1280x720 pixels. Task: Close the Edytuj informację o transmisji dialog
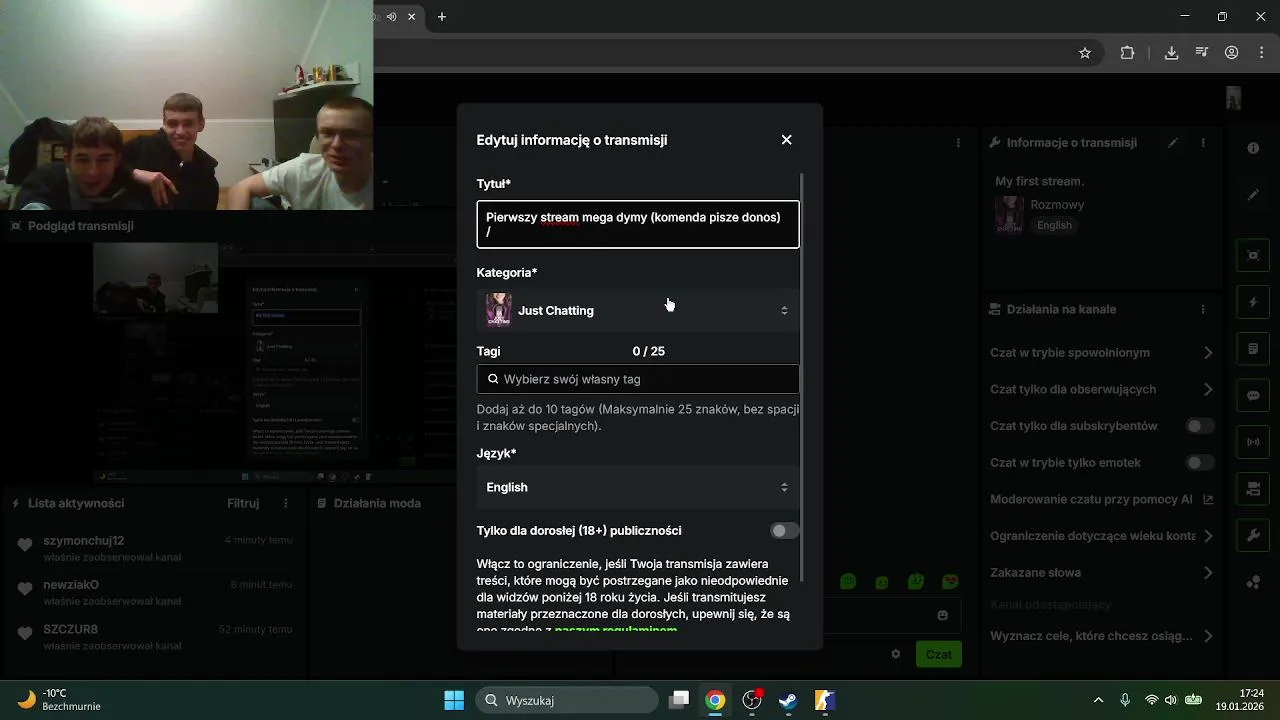(x=786, y=140)
